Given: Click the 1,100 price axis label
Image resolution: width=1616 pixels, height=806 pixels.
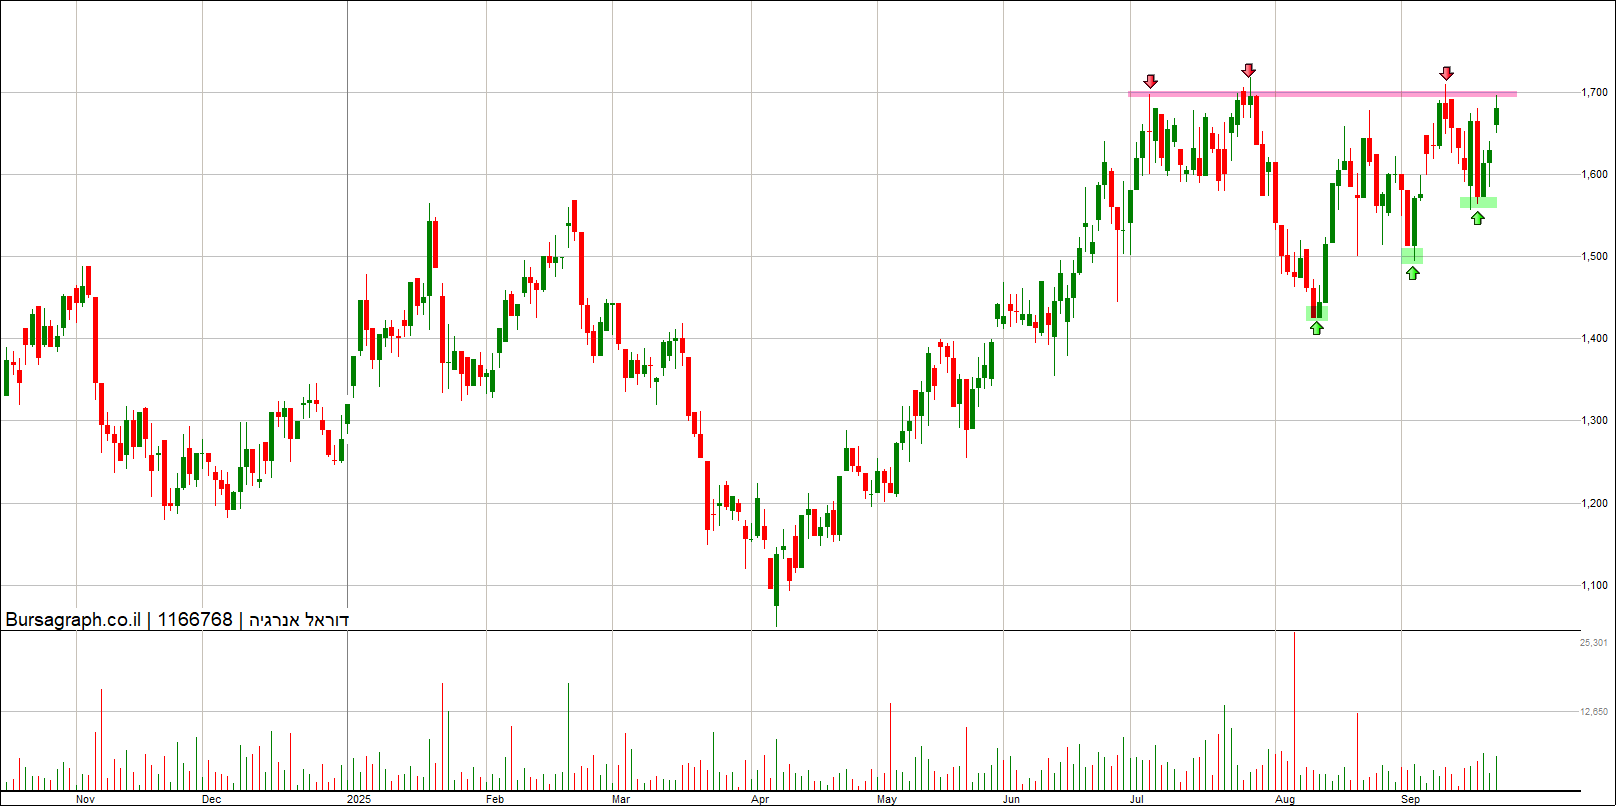Looking at the screenshot, I should [1594, 585].
